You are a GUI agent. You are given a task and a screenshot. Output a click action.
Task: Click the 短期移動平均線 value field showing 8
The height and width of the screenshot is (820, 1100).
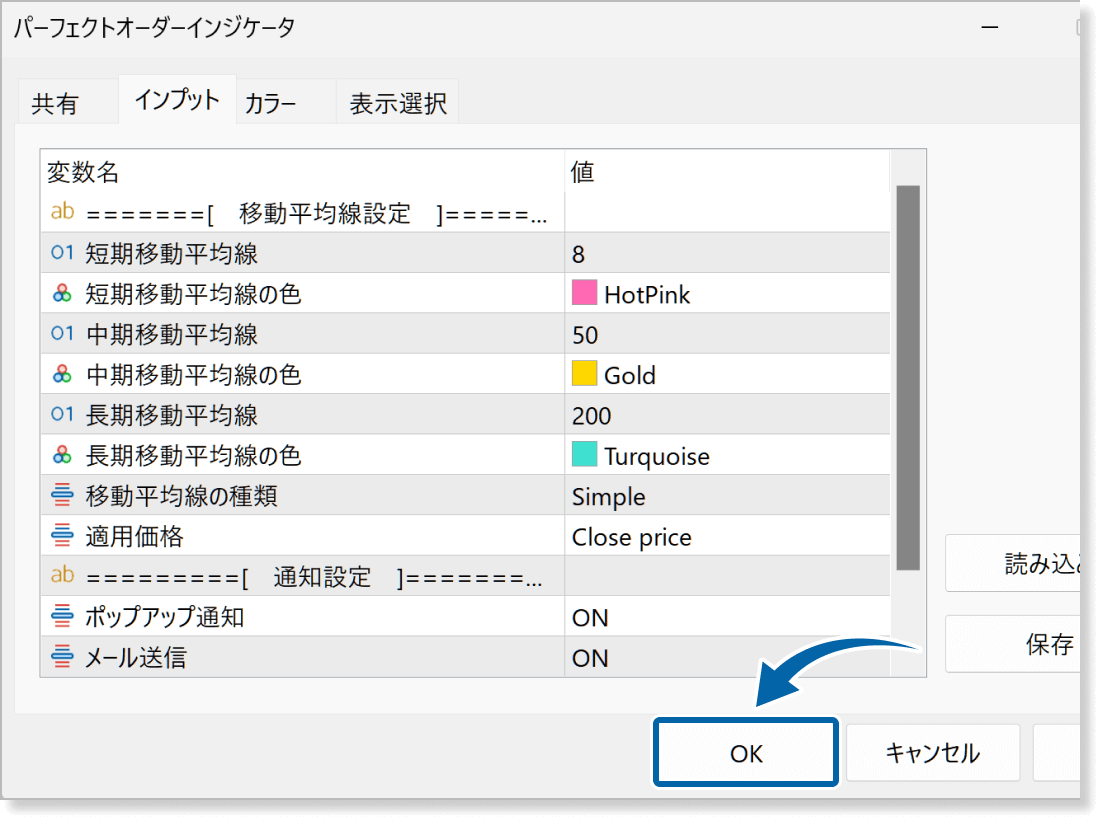(x=725, y=253)
